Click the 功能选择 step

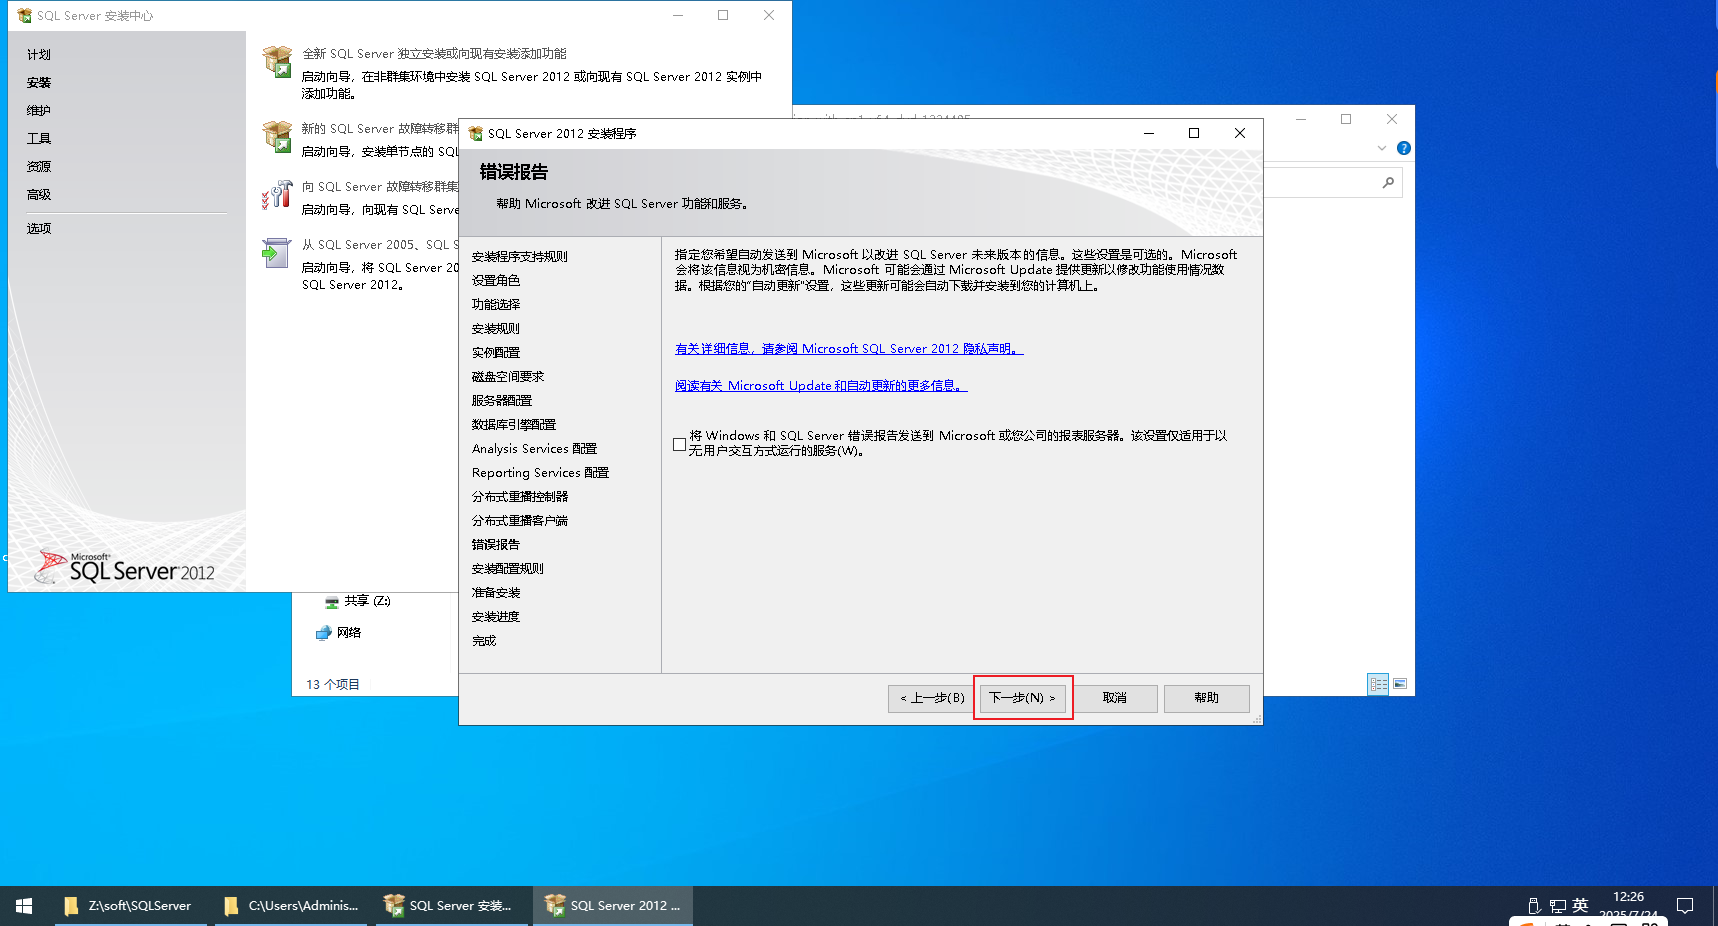496,305
